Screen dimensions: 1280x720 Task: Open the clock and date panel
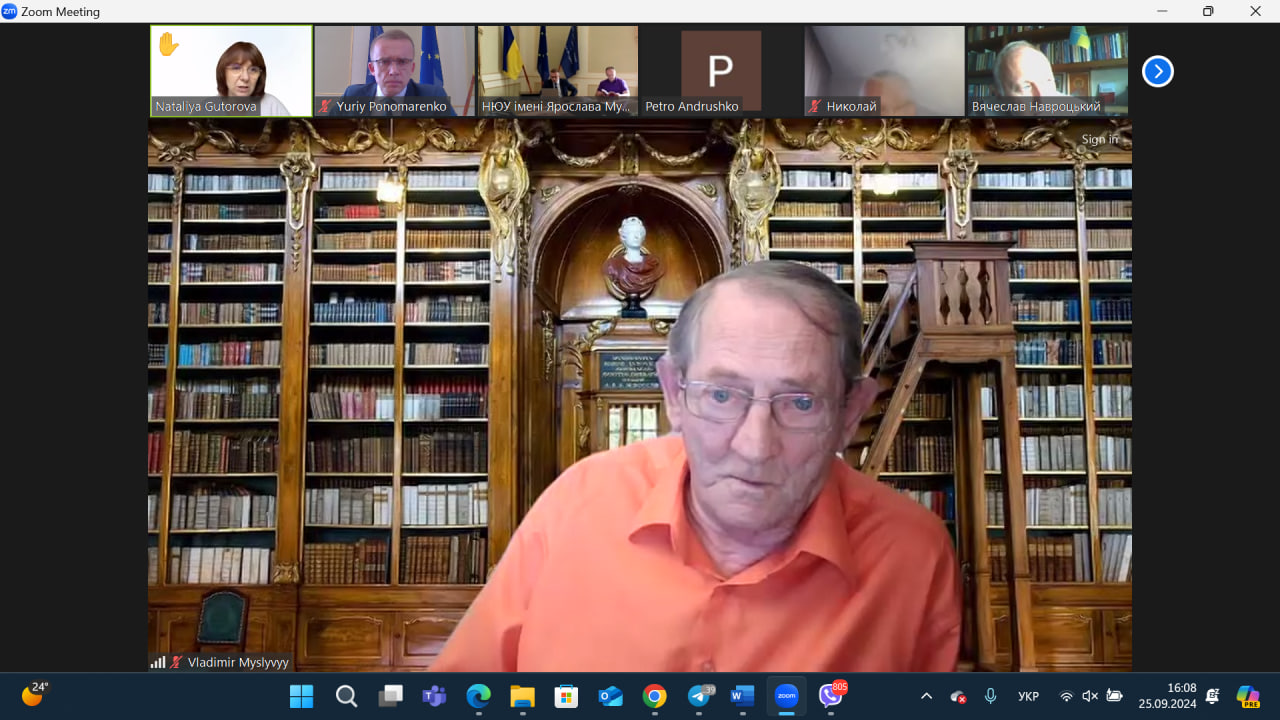[1167, 696]
